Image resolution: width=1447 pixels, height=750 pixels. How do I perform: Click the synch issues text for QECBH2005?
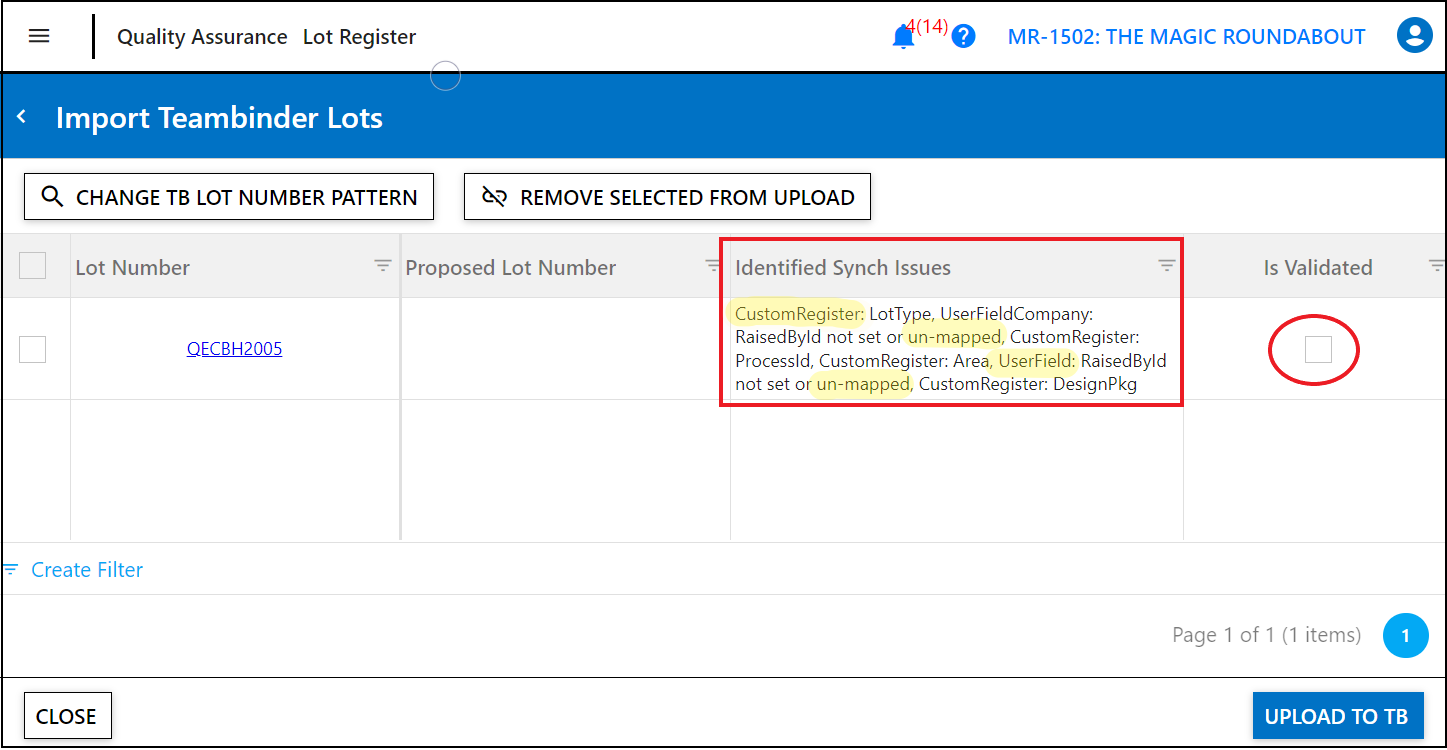tap(950, 348)
